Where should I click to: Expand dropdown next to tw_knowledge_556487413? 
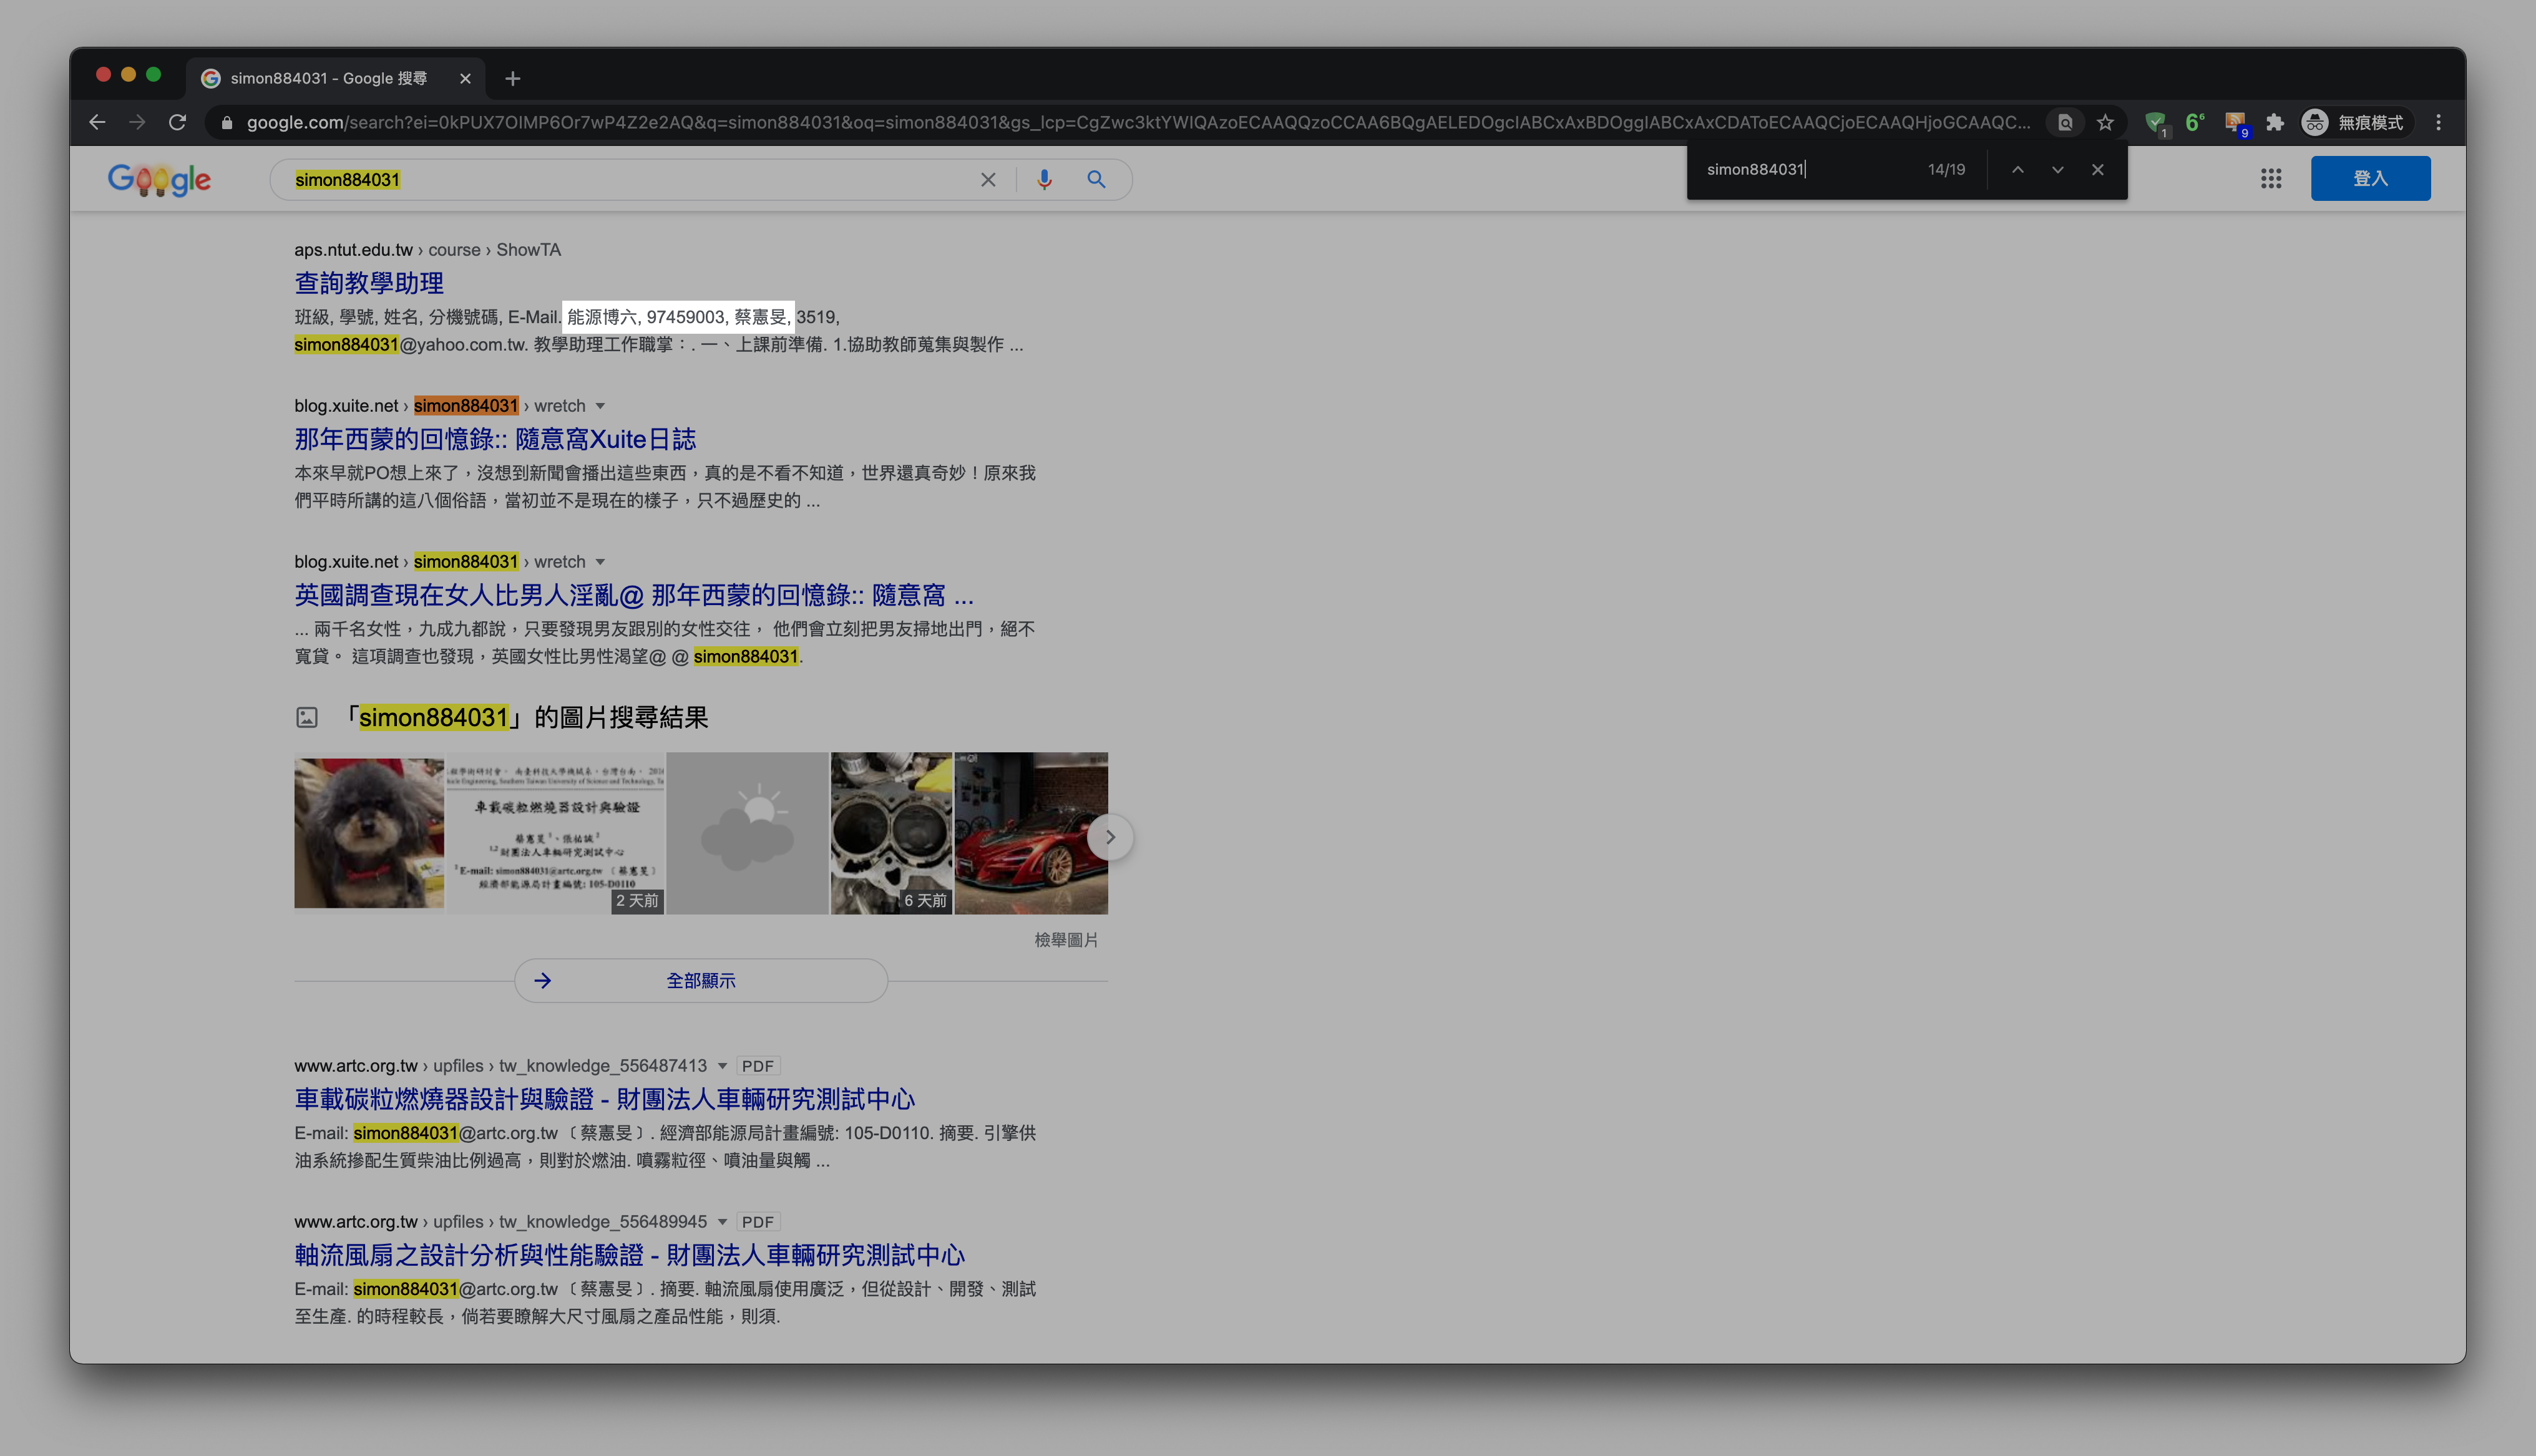(x=722, y=1066)
